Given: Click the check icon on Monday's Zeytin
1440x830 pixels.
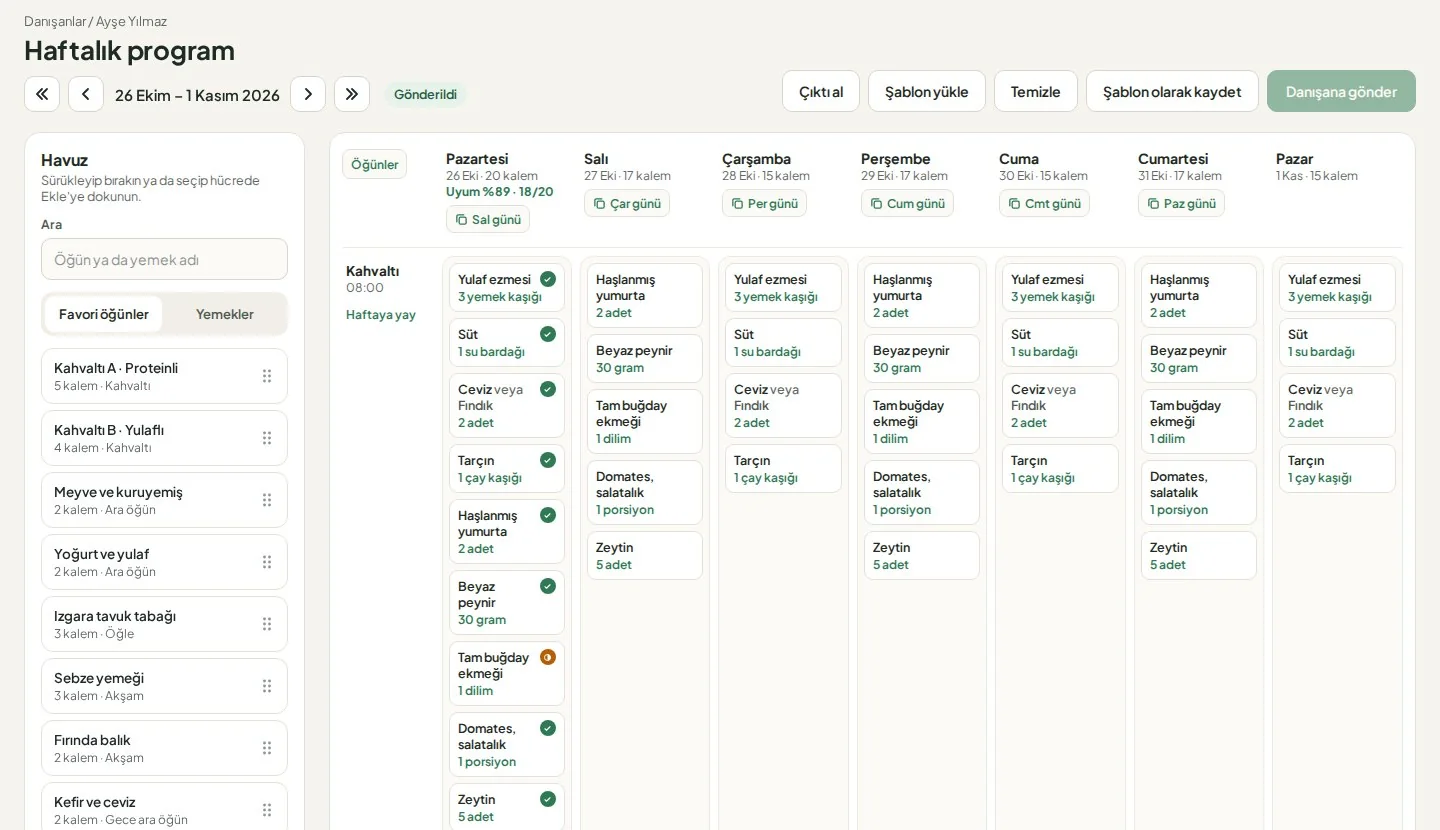Looking at the screenshot, I should point(548,799).
